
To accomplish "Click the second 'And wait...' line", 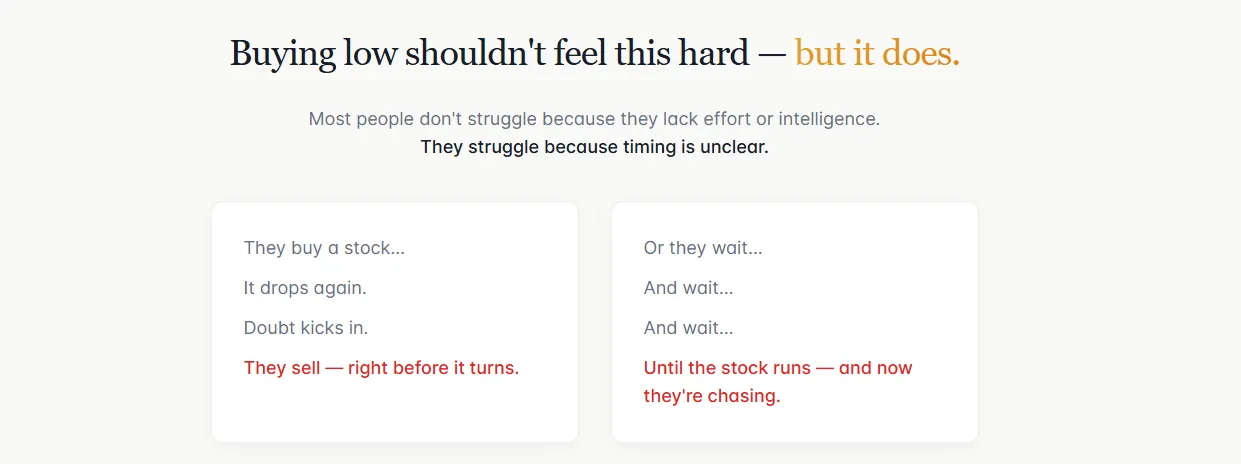I will click(x=688, y=328).
